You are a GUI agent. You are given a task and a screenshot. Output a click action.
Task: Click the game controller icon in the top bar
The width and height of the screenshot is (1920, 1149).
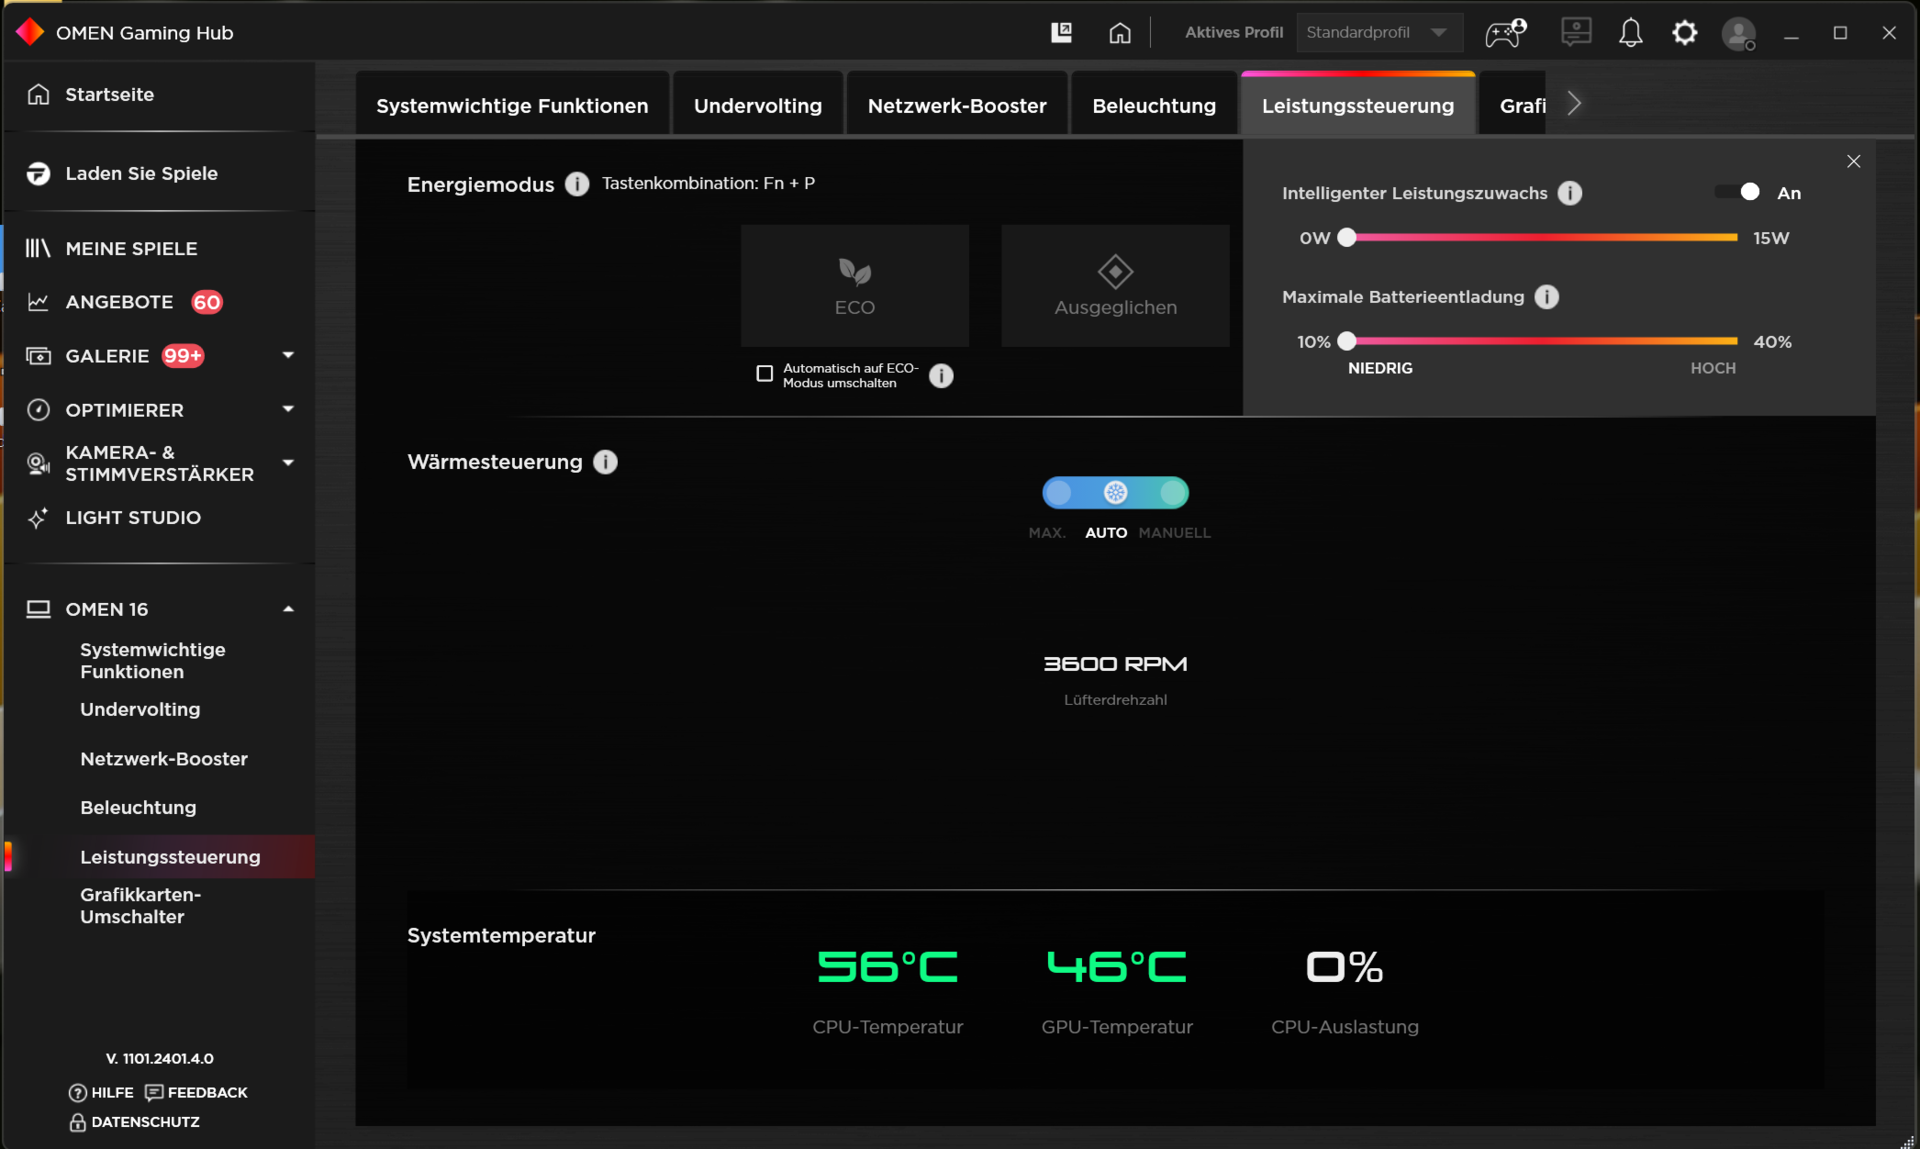click(1505, 33)
